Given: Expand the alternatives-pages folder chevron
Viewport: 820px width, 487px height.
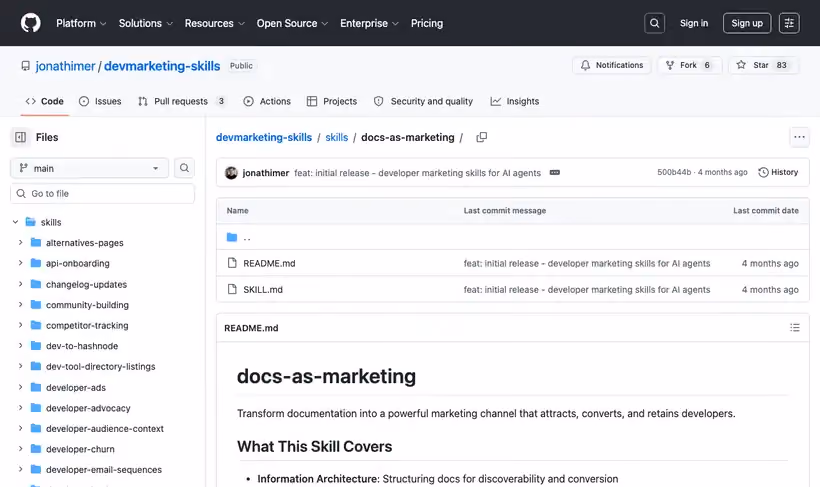Looking at the screenshot, I should pos(20,243).
